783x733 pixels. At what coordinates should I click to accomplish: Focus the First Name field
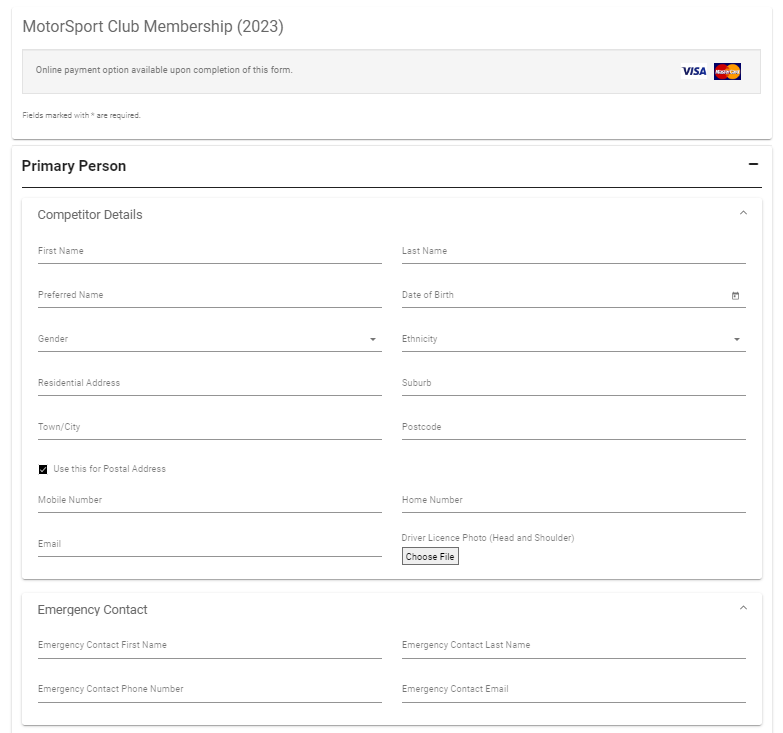pyautogui.click(x=210, y=252)
